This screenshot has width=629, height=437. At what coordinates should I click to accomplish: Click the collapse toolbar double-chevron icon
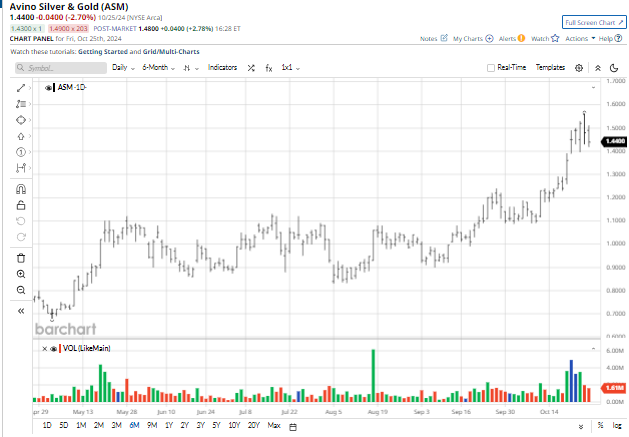point(598,68)
